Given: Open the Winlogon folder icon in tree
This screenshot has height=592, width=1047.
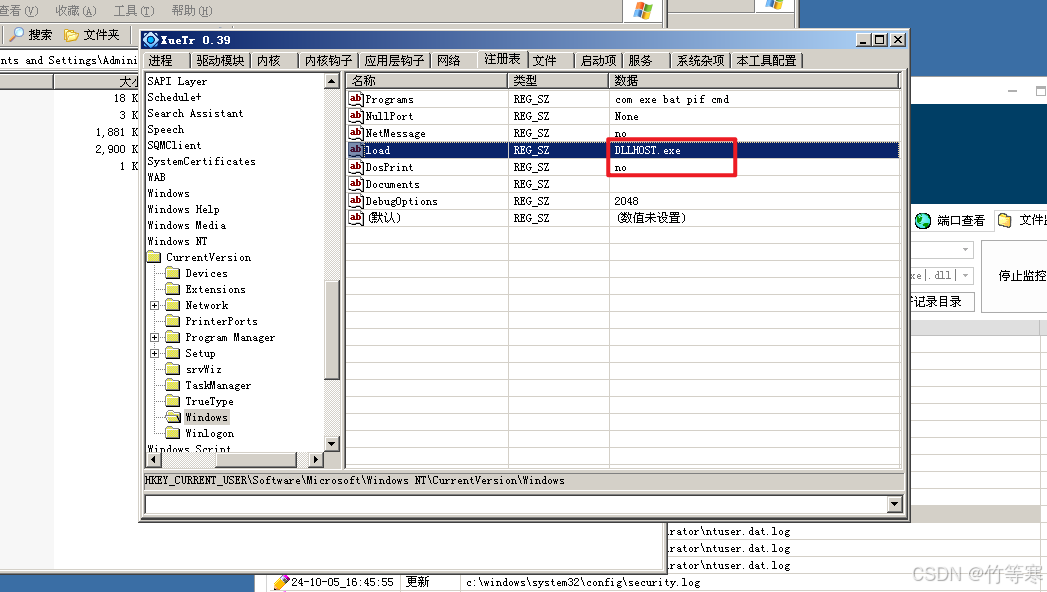Looking at the screenshot, I should pos(173,433).
